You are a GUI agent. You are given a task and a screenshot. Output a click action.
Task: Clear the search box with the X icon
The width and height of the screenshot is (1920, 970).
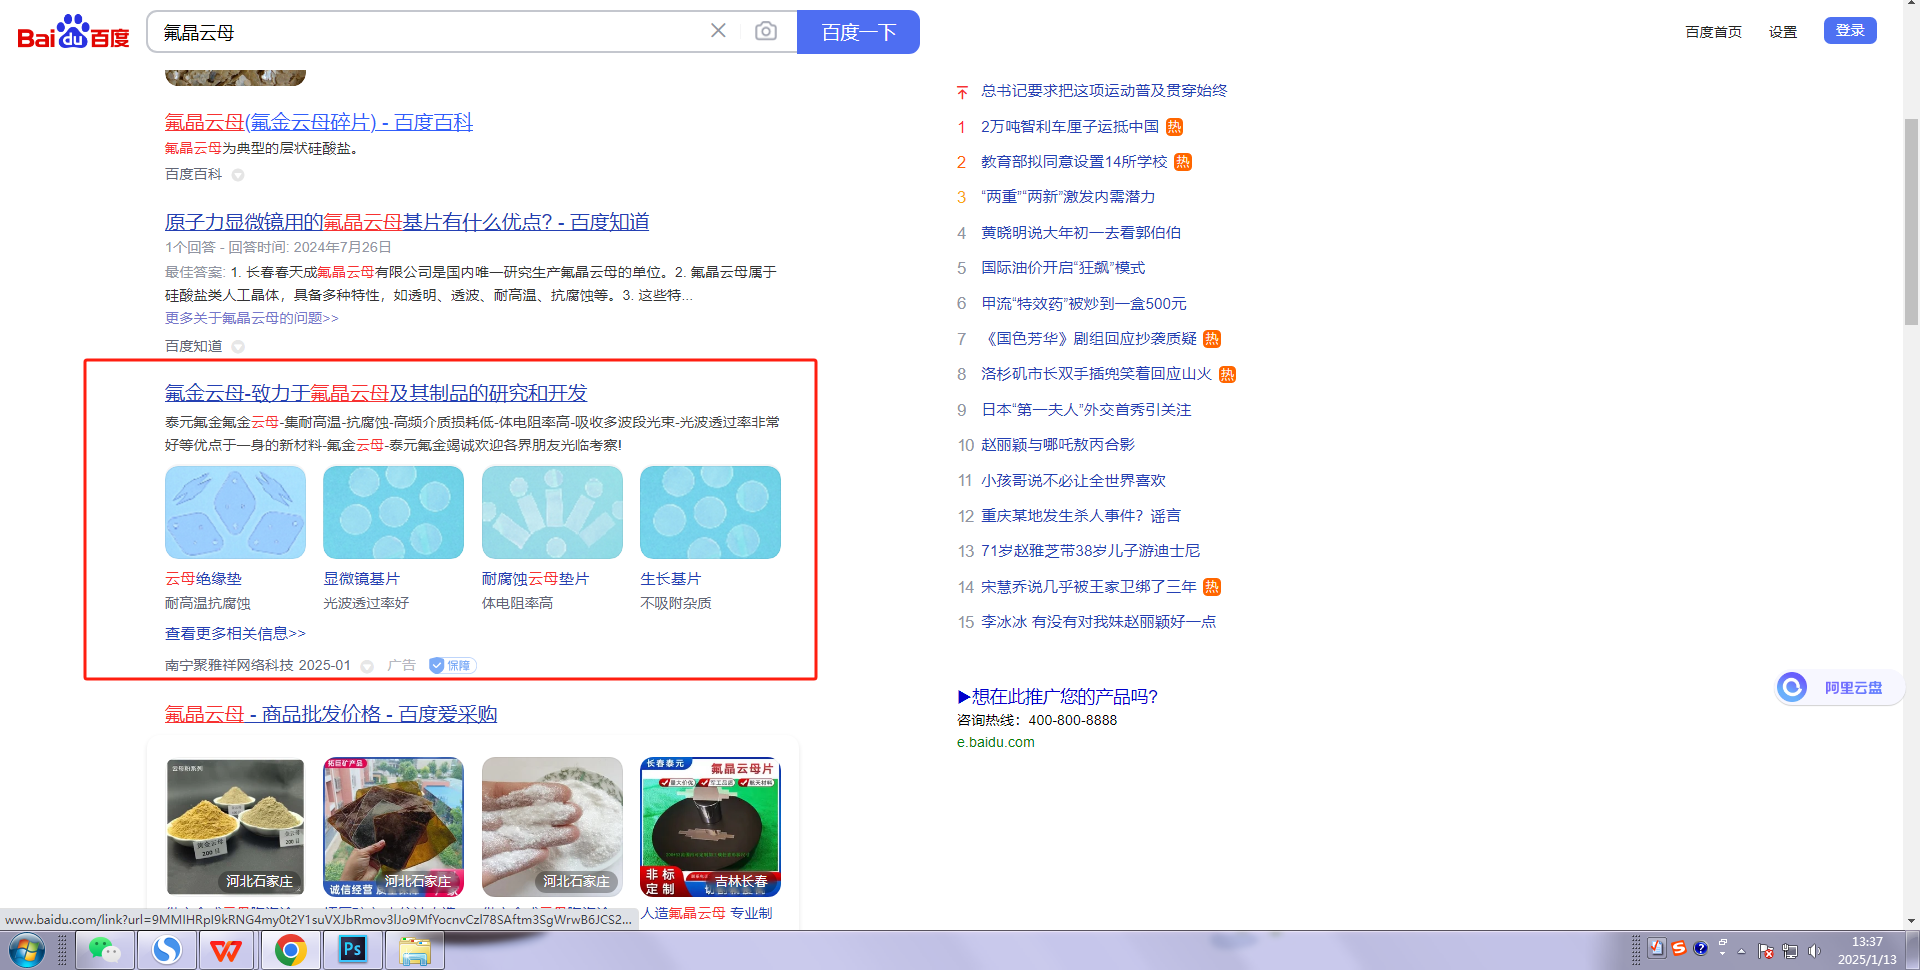coord(718,31)
